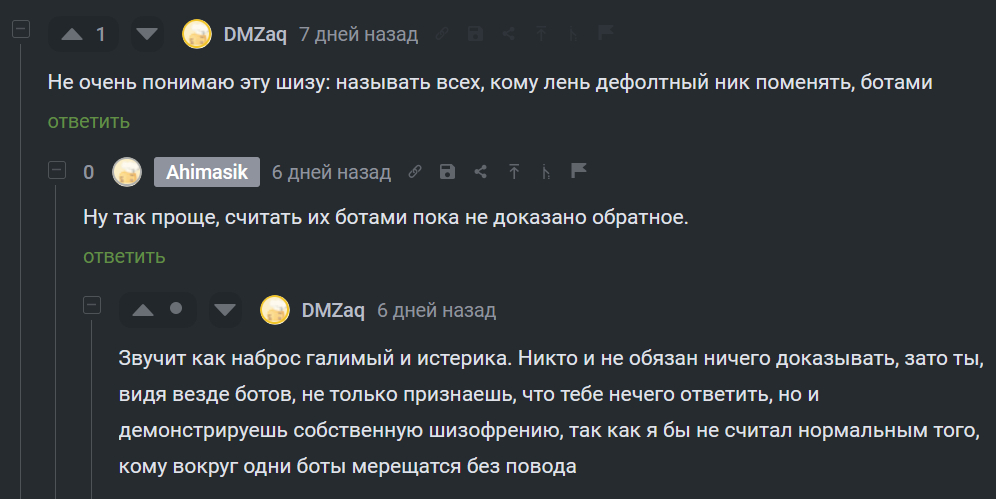The width and height of the screenshot is (996, 499).
Task: Report Ahimasik's comment with flag icon
Action: point(578,171)
